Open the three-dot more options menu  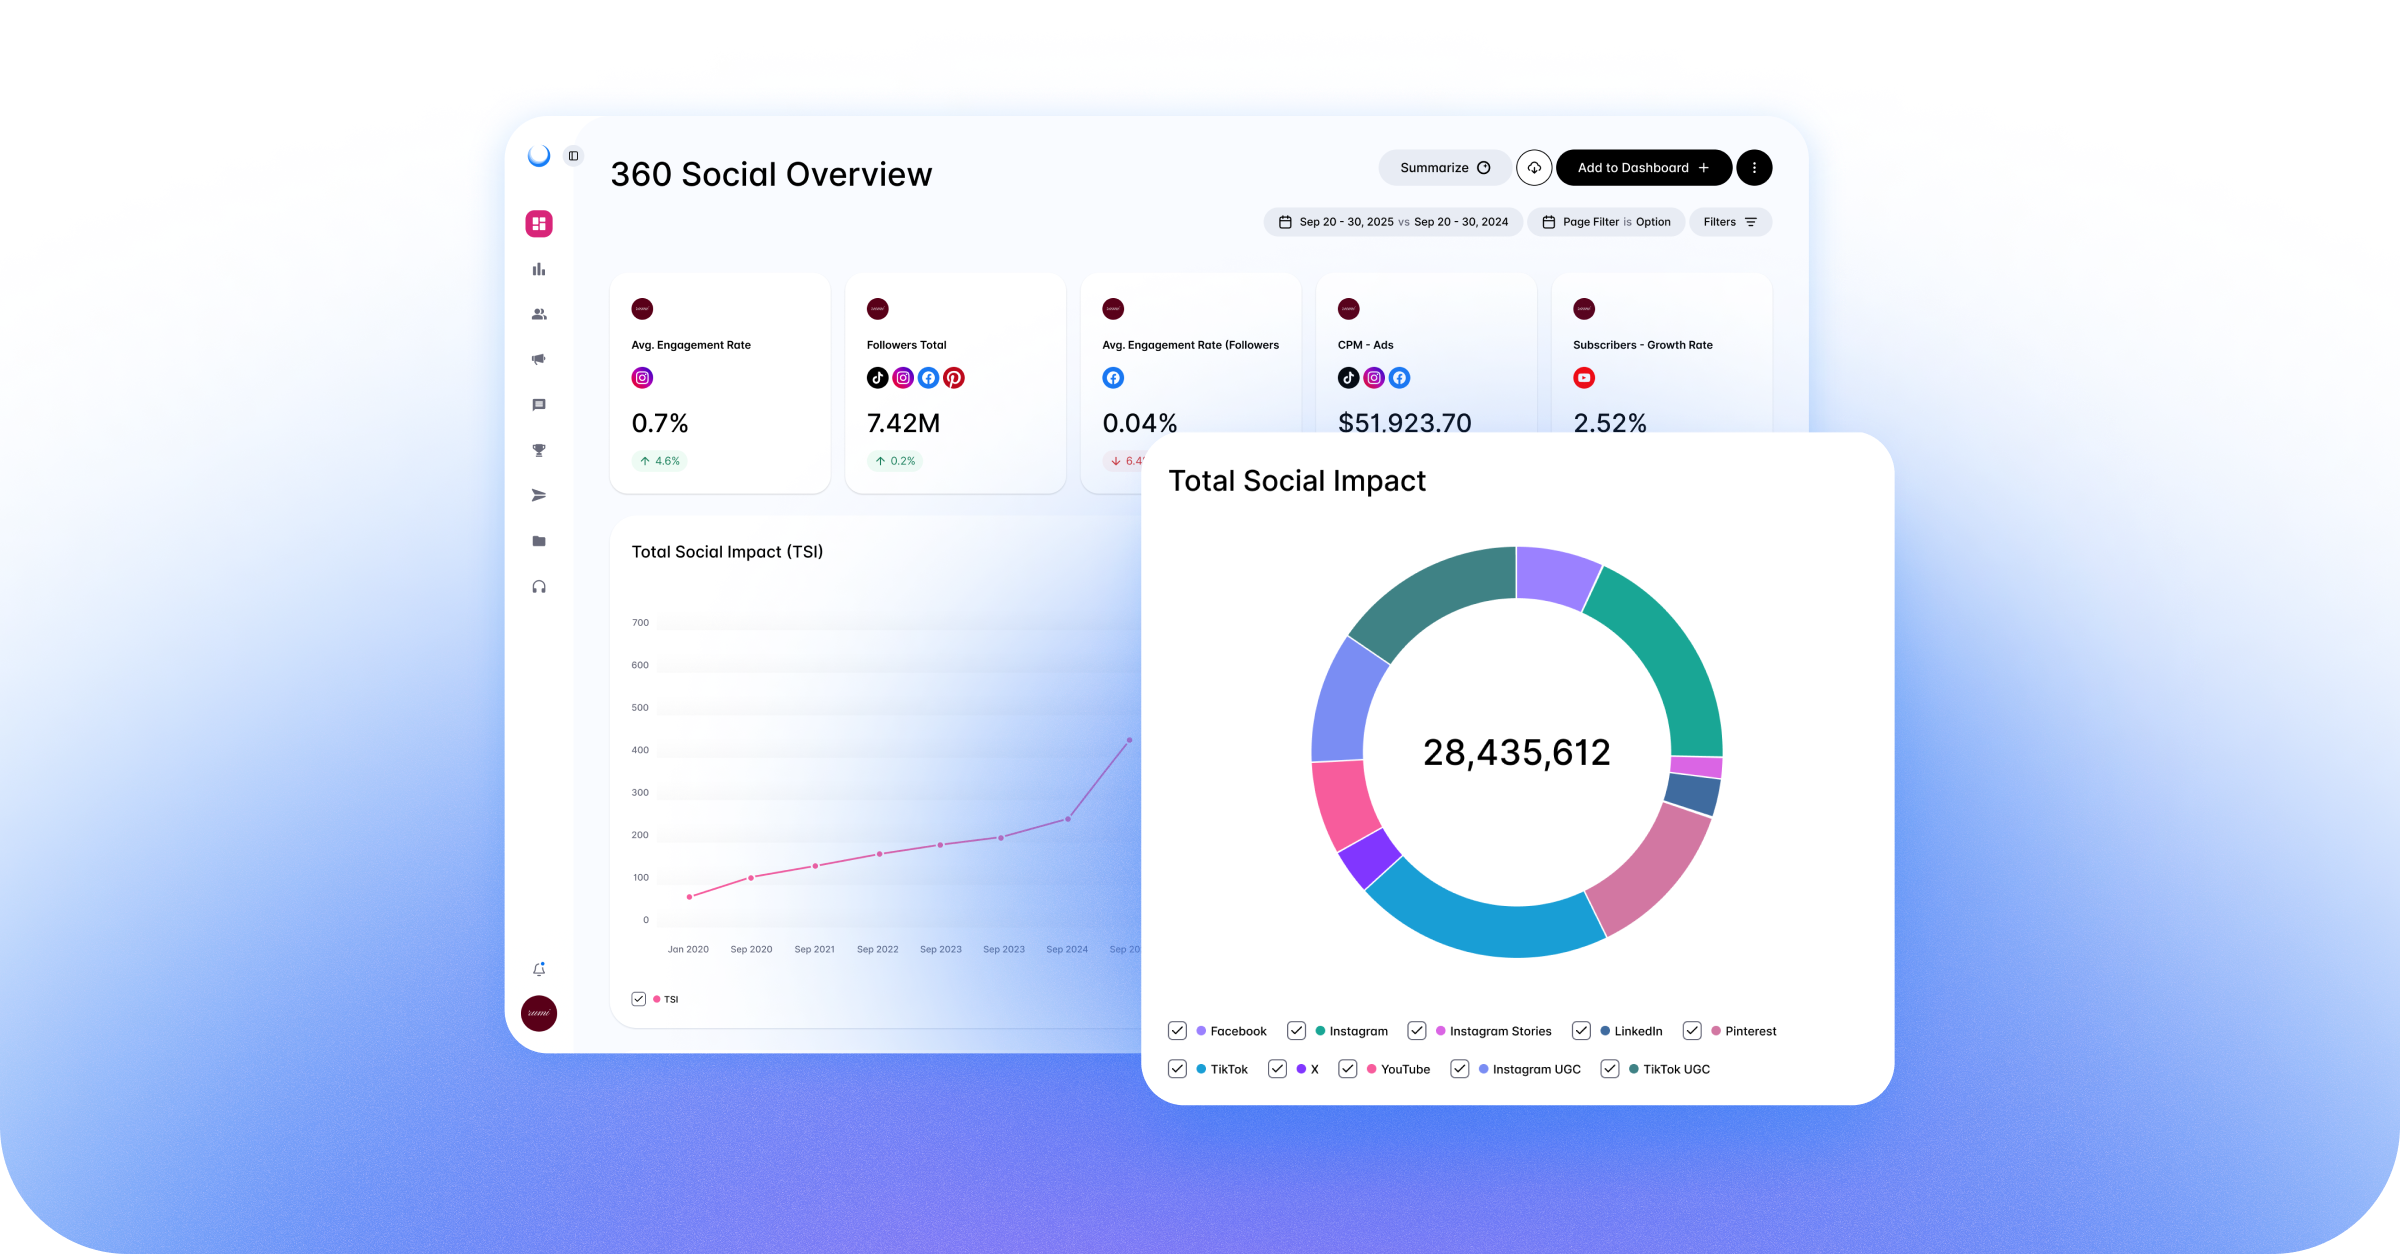point(1754,168)
